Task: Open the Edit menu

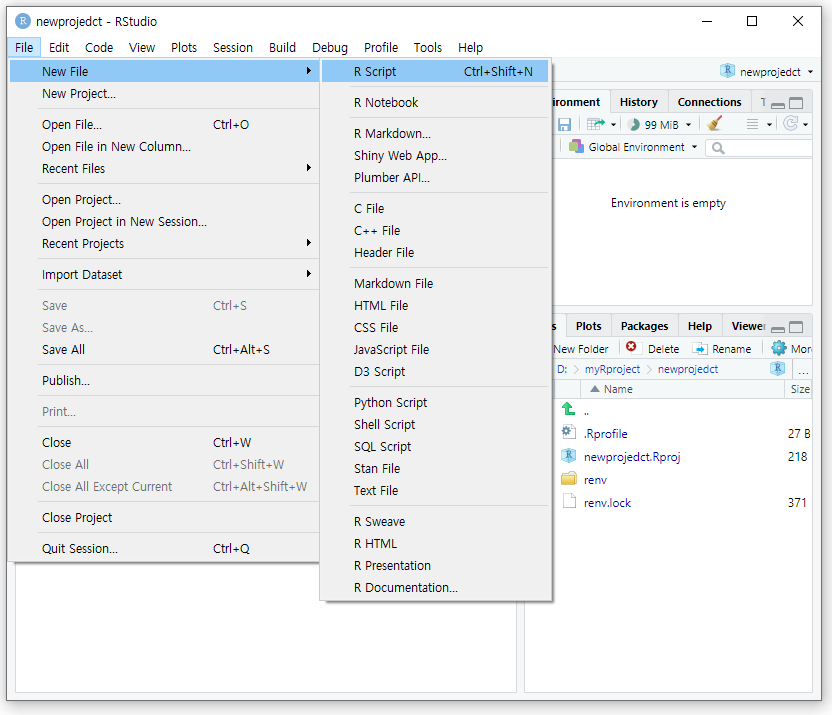Action: (x=59, y=48)
